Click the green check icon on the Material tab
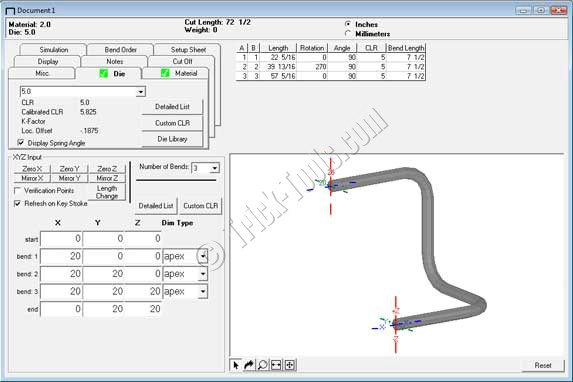Image resolution: width=573 pixels, height=382 pixels. coord(165,73)
